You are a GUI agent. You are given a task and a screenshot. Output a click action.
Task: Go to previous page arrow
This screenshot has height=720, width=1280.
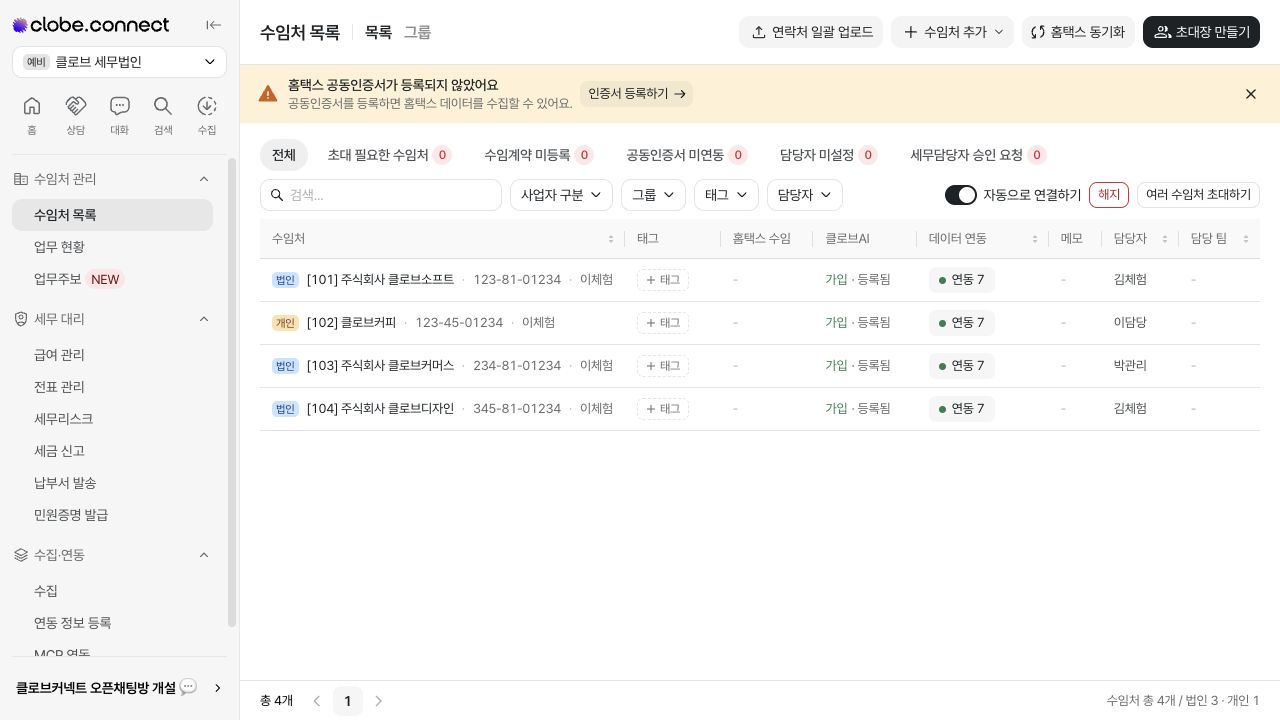[x=317, y=701]
